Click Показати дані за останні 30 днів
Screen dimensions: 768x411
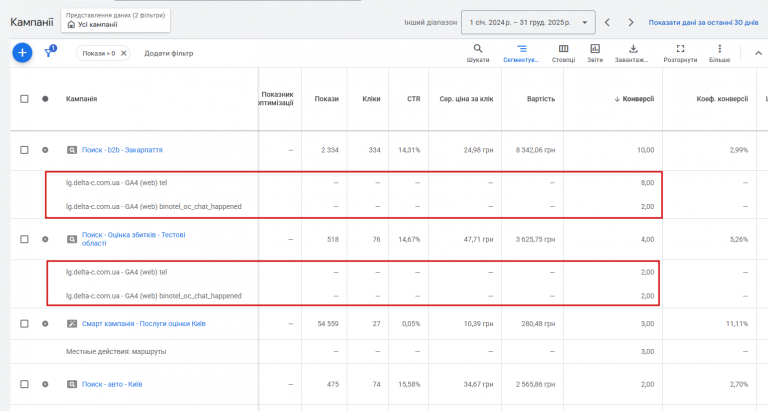pos(703,21)
